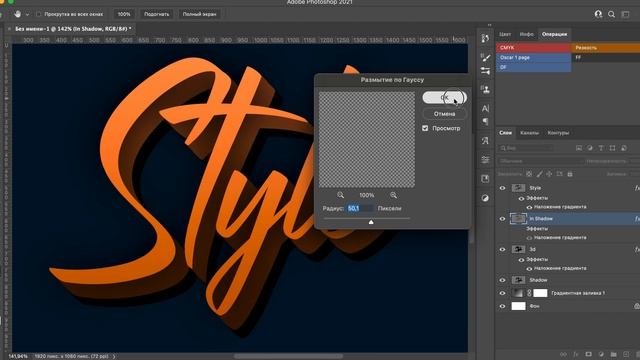The width and height of the screenshot is (640, 360).
Task: Click the radius slider handle
Action: point(371,222)
